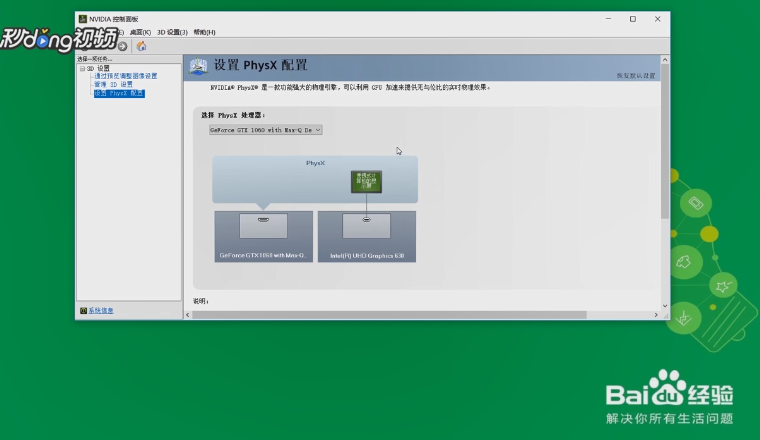Select 设置 PhysX 配置 tree item
760x440 pixels.
click(119, 93)
